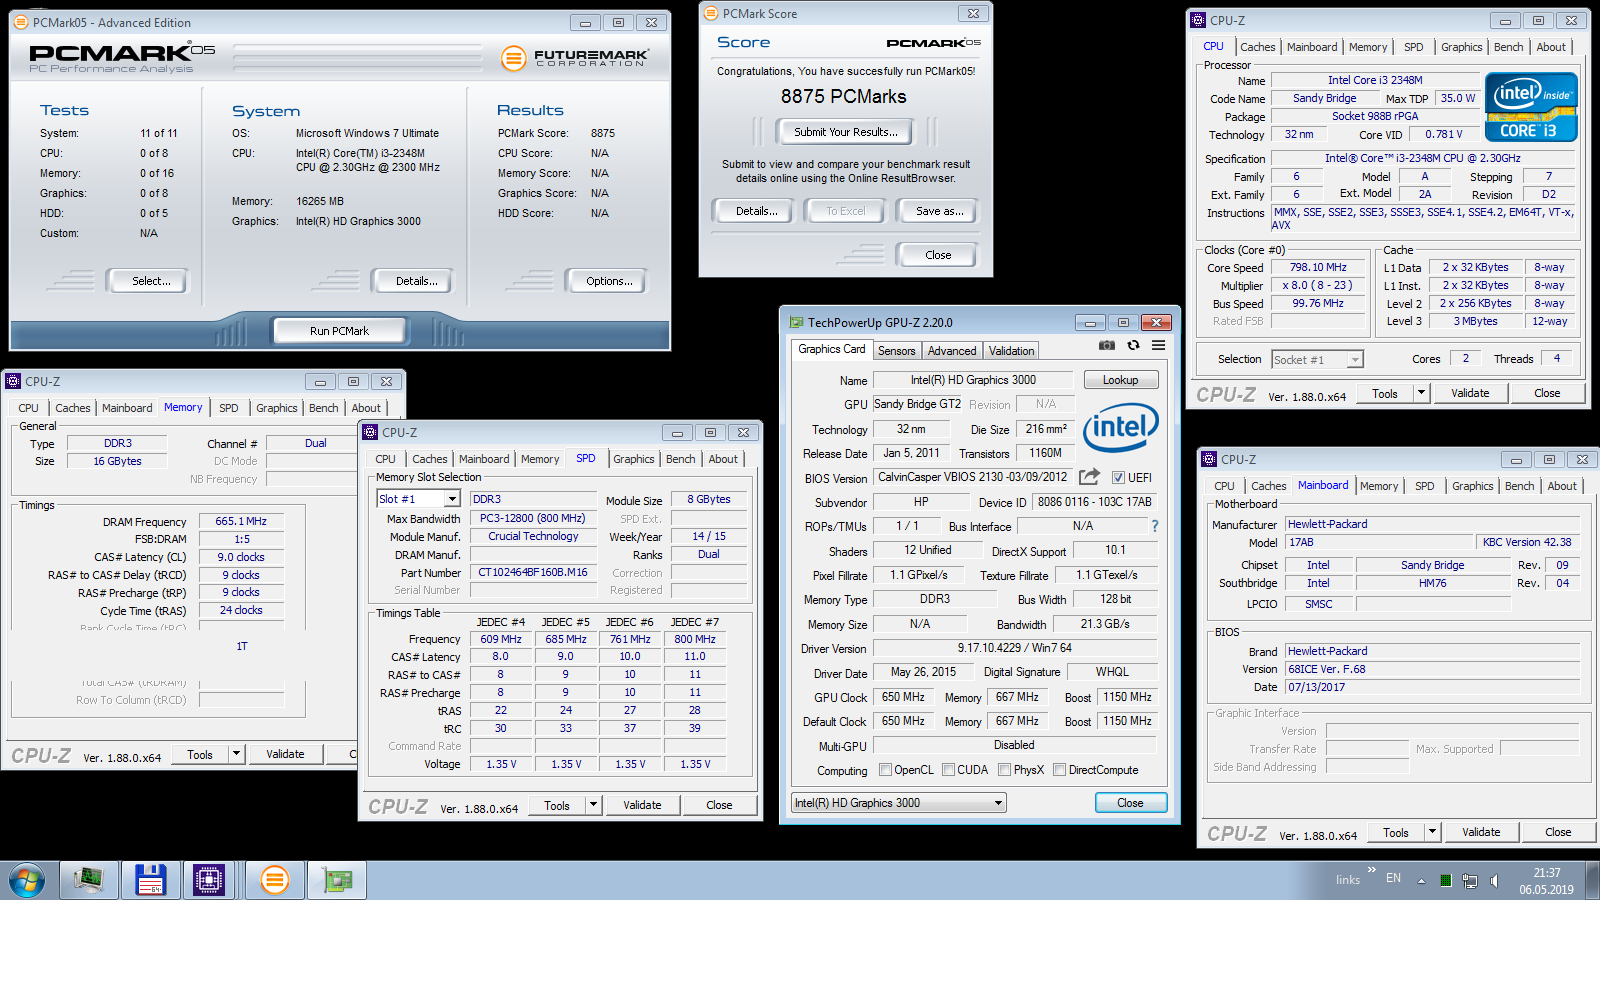1600x993 pixels.
Task: Click the green tray icon
Action: pos(1446,881)
